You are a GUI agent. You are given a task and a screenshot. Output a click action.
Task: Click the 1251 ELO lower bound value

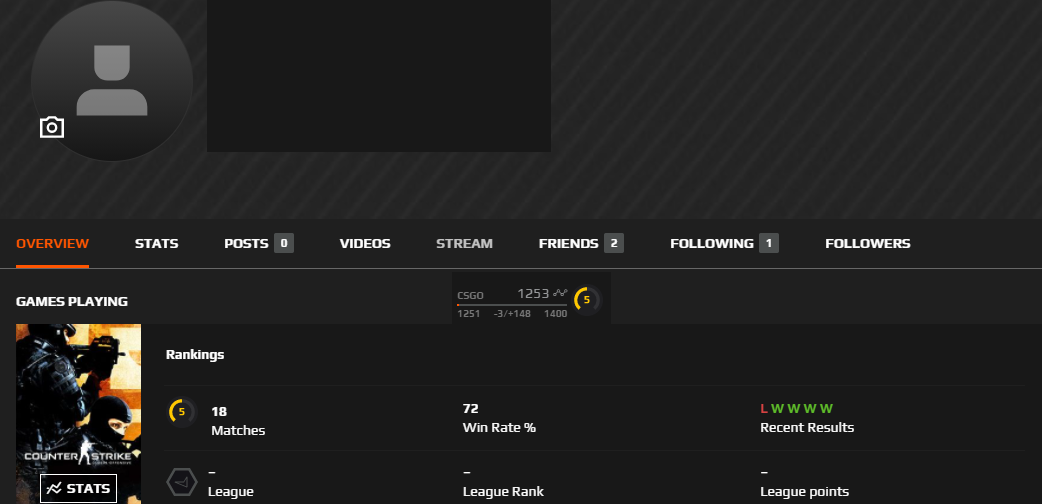[x=469, y=313]
